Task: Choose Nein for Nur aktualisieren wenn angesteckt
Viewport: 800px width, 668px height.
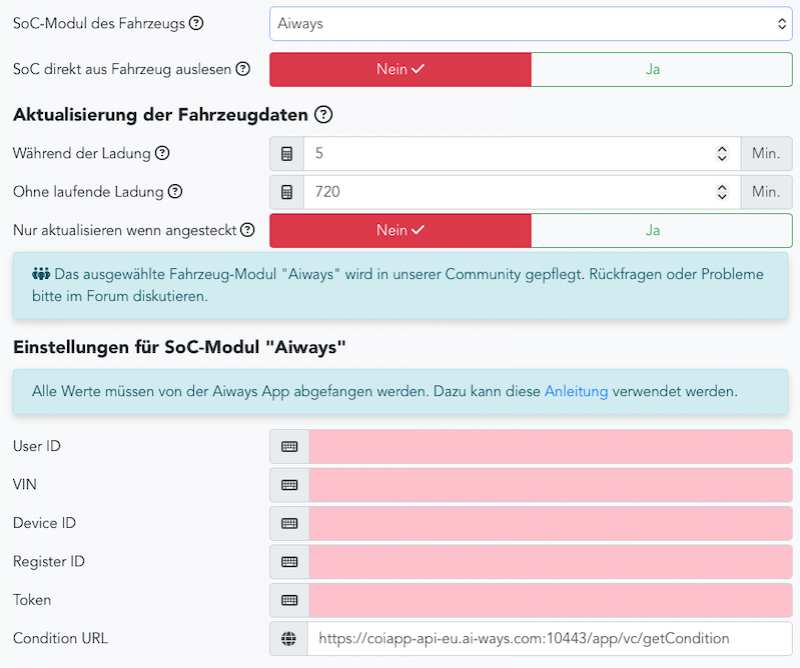Action: point(400,230)
